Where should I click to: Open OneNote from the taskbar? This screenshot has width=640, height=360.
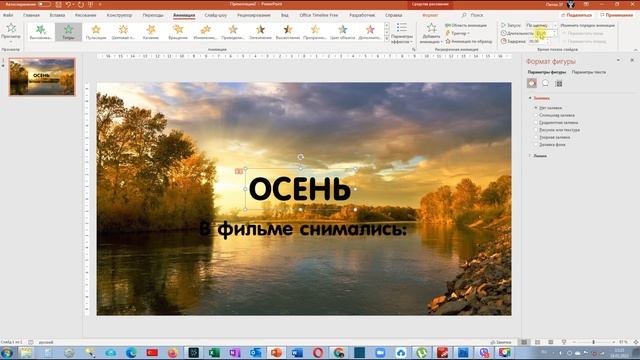235,353
